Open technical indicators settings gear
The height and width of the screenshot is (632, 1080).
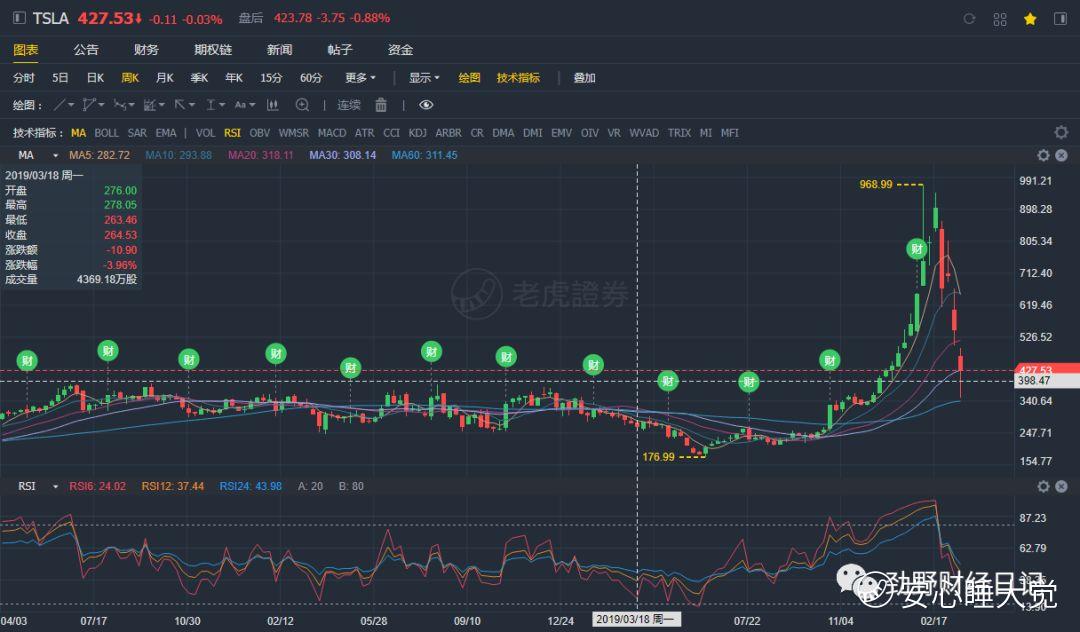1061,132
